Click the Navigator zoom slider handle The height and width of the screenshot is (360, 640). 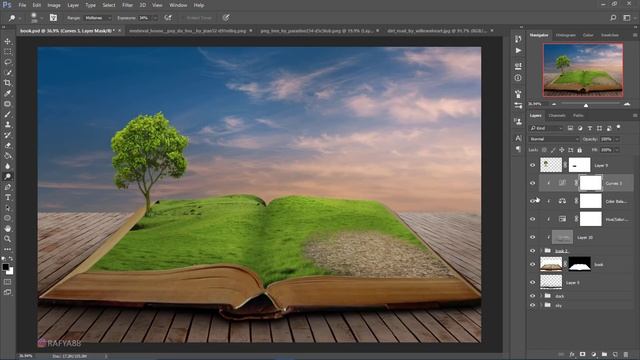pyautogui.click(x=586, y=105)
